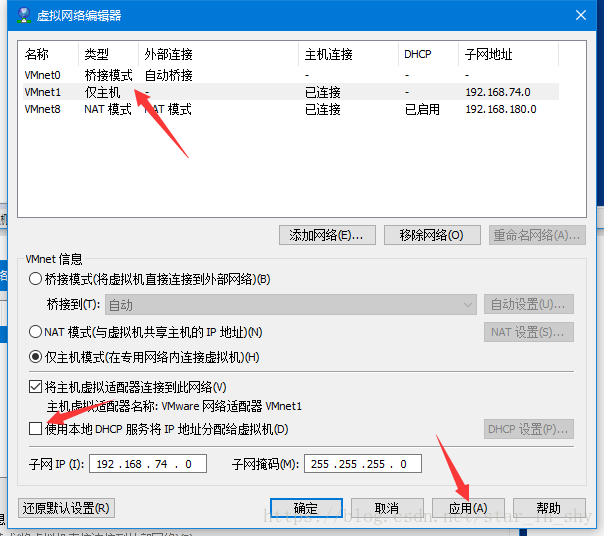Screen dimensions: 604x536
Task: Click 已启用 DHCP cell of VMnet8
Action: click(x=422, y=109)
